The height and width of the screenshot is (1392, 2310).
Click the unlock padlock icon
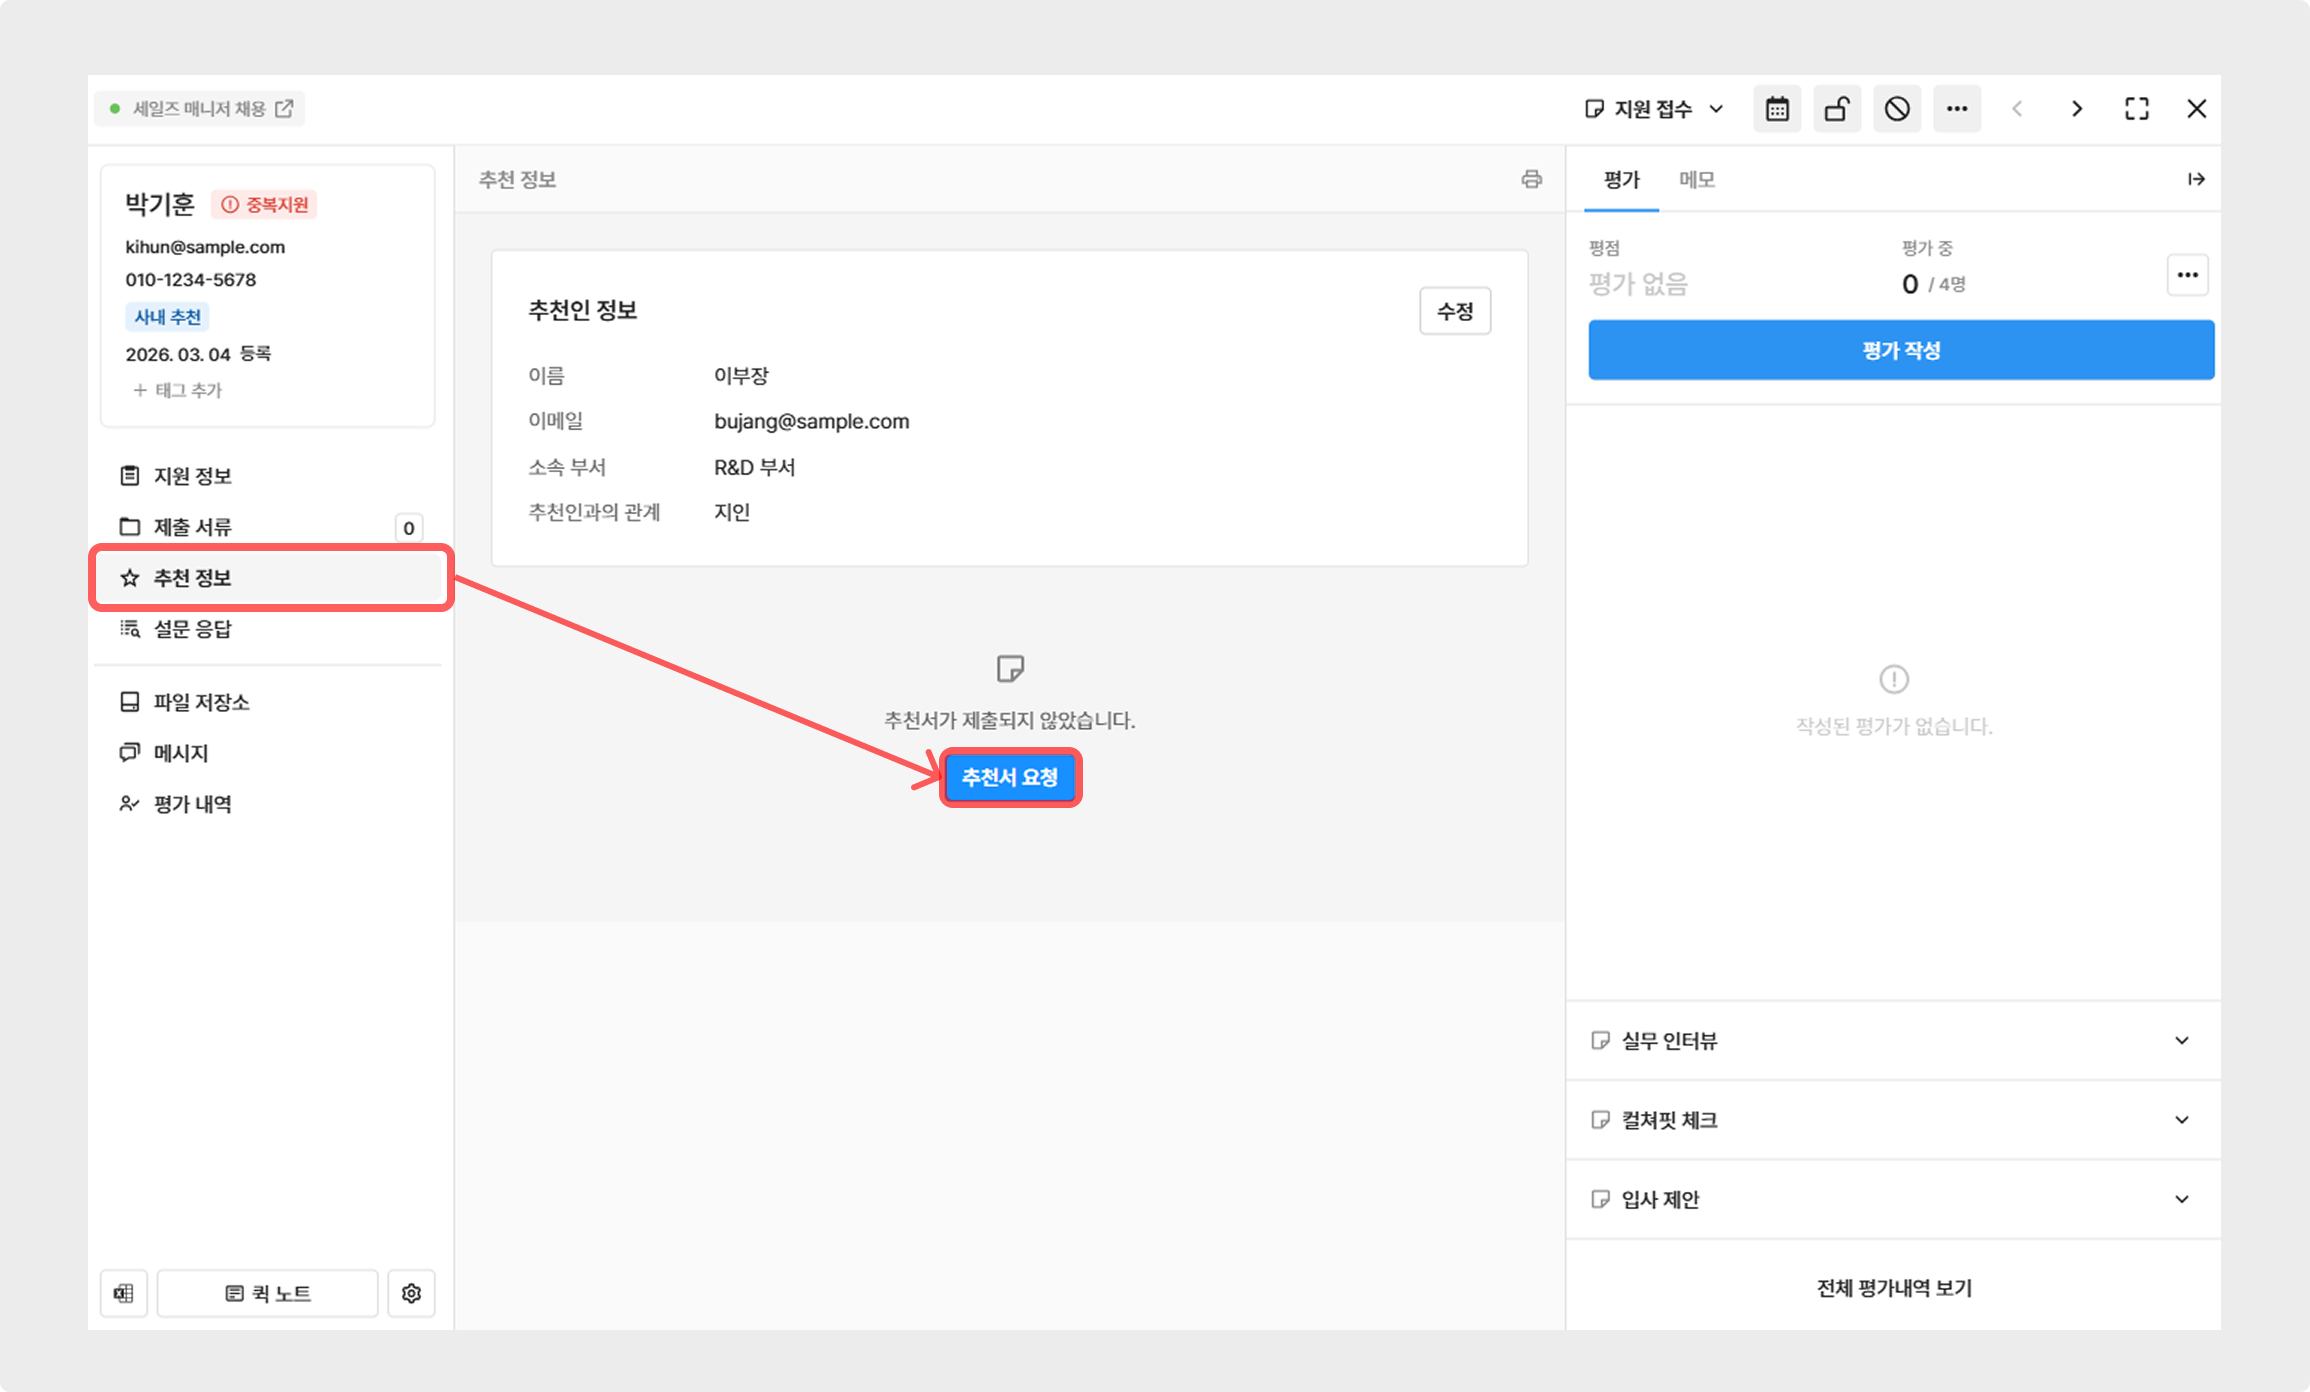1837,109
